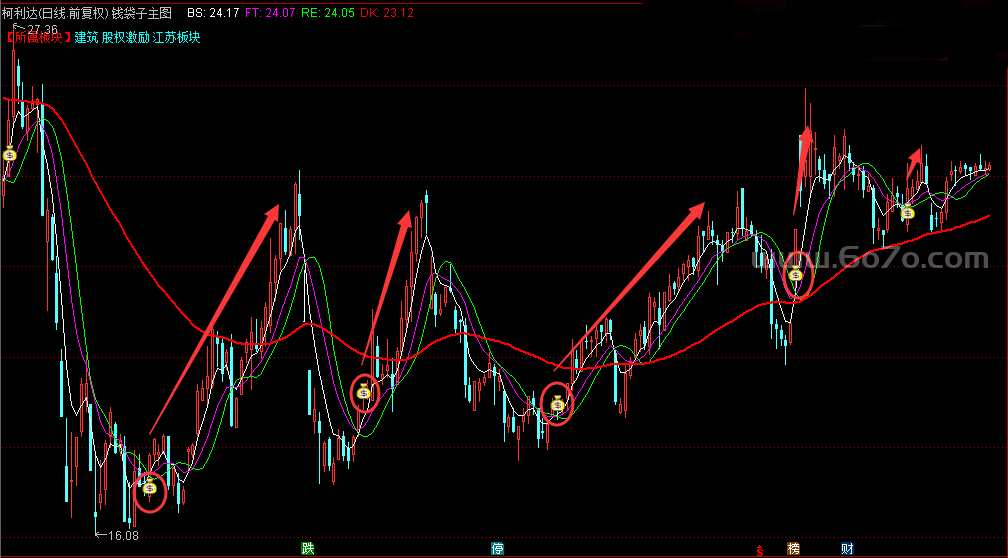Click the 所属板块 label
Image resolution: width=1008 pixels, height=558 pixels.
(x=37, y=38)
